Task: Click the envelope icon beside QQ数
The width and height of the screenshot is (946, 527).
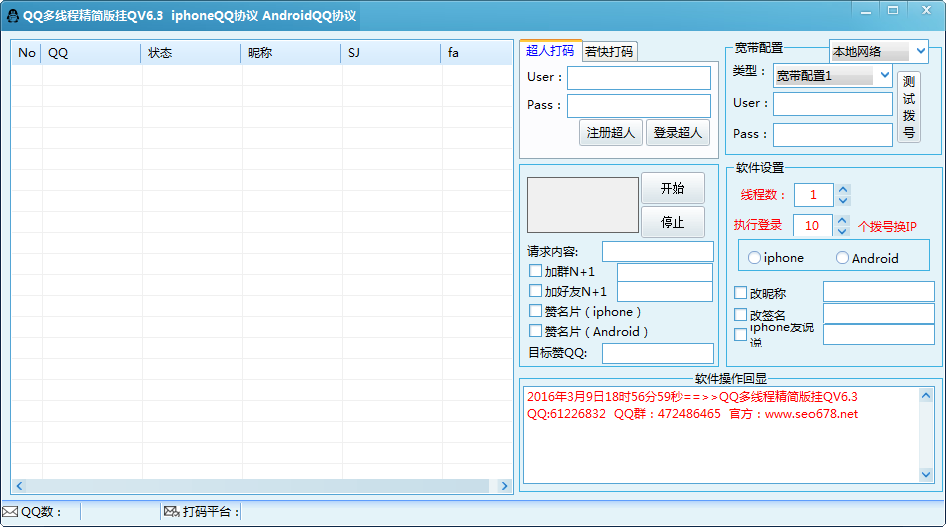Action: click(x=10, y=512)
